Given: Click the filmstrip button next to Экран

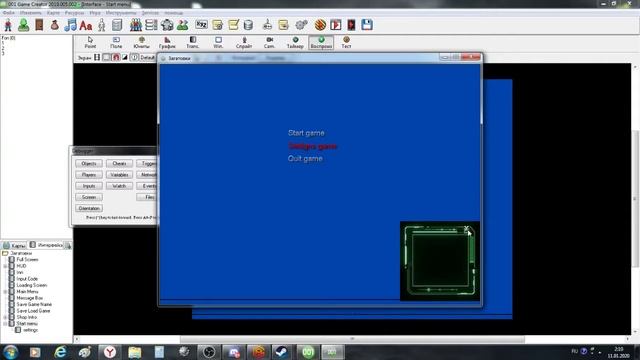Looking at the screenshot, I should [x=97, y=58].
